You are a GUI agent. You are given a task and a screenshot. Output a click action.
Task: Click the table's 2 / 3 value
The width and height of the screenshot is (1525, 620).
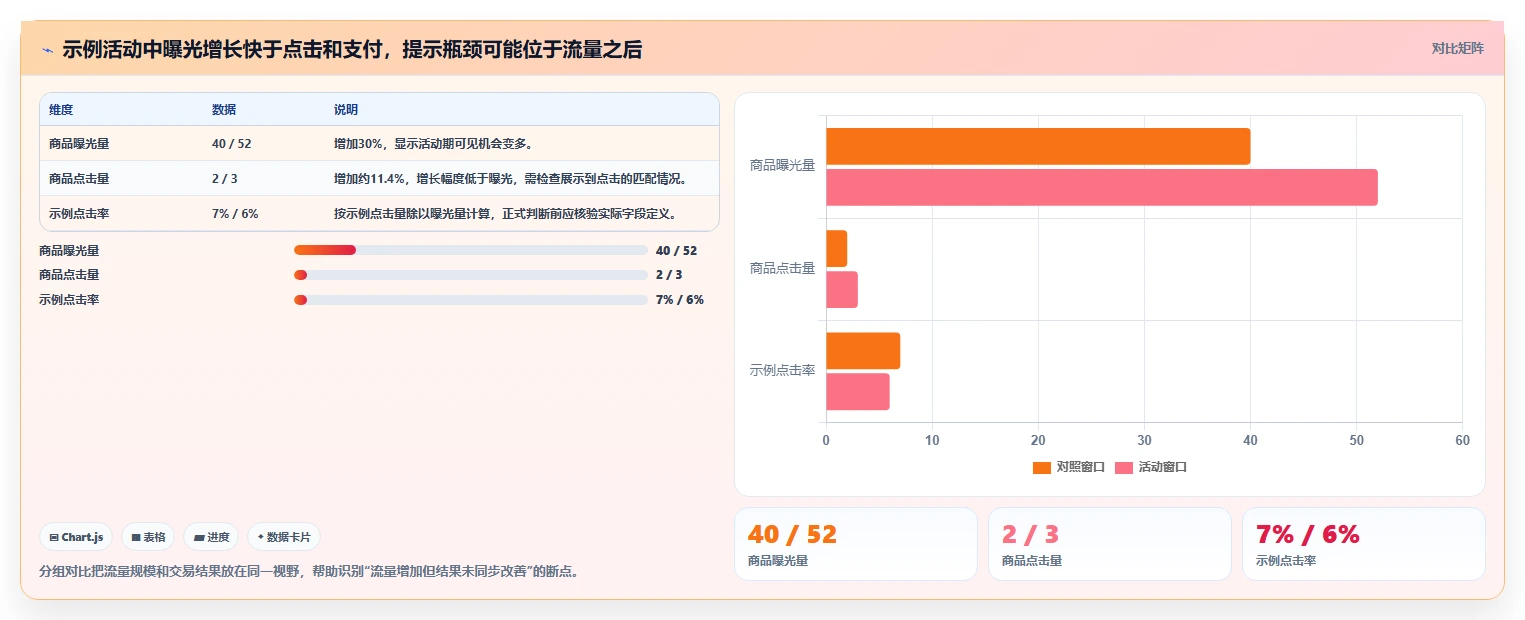[x=225, y=179]
